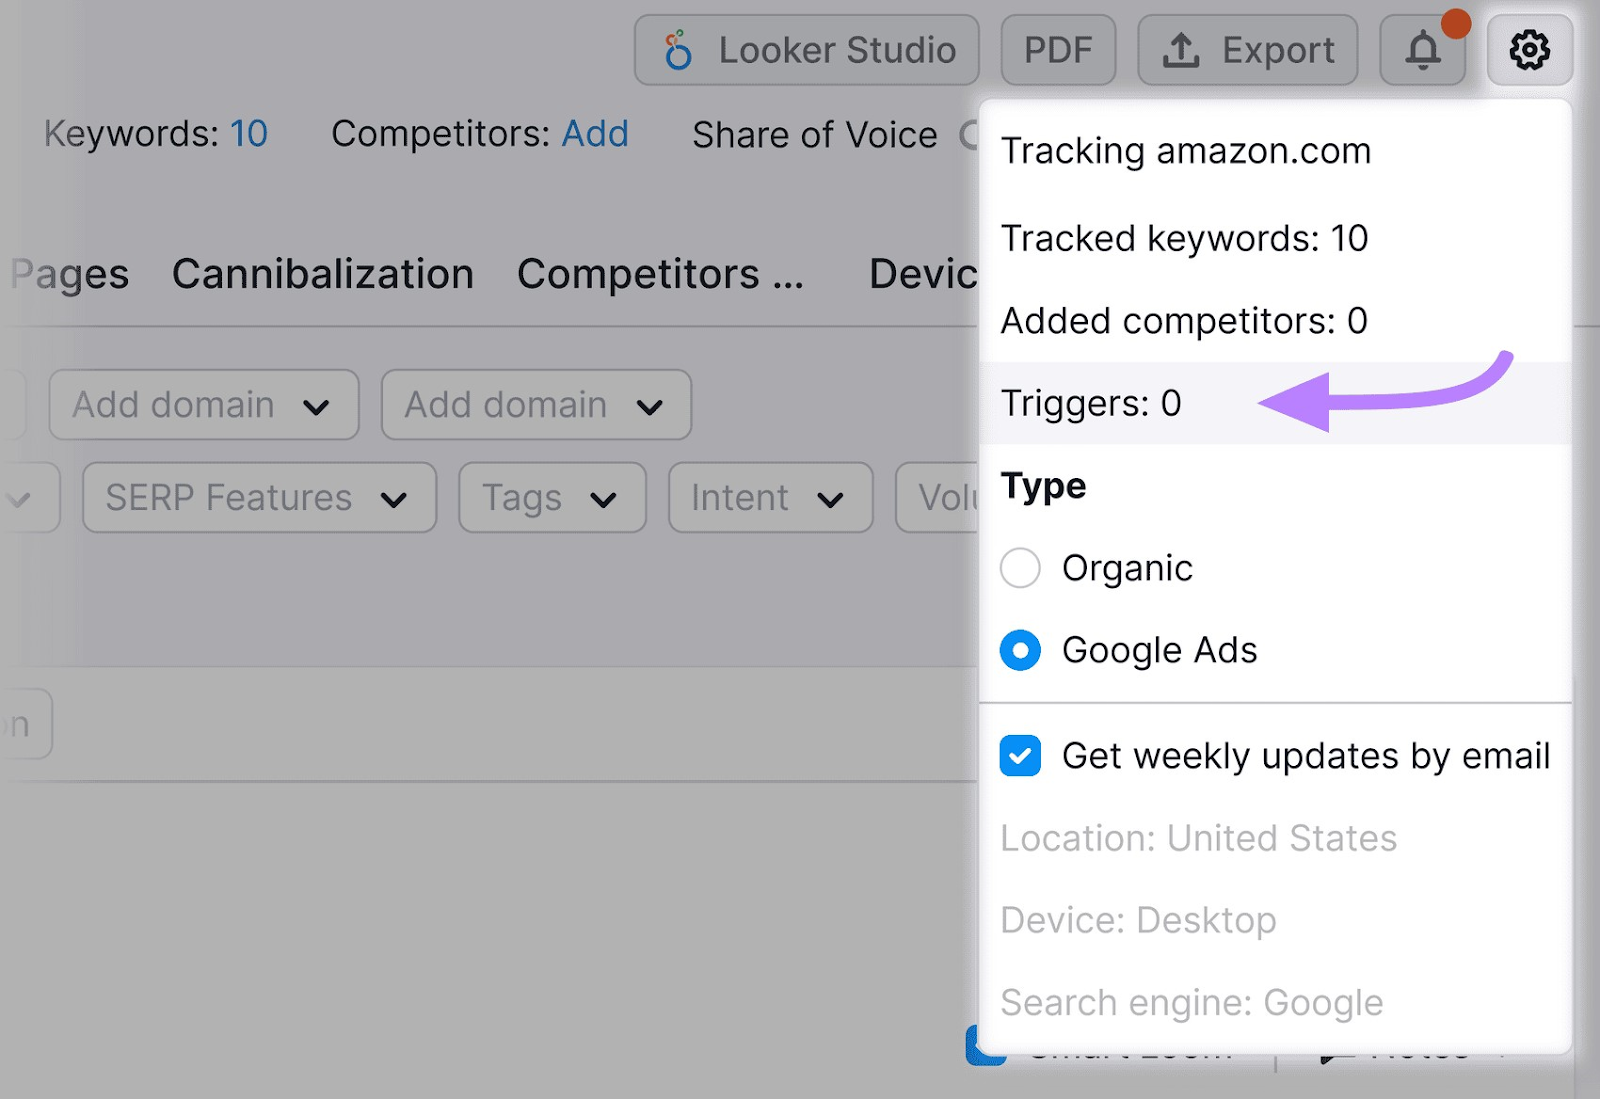Click the Keywords: 10 link
1600x1099 pixels.
click(249, 133)
